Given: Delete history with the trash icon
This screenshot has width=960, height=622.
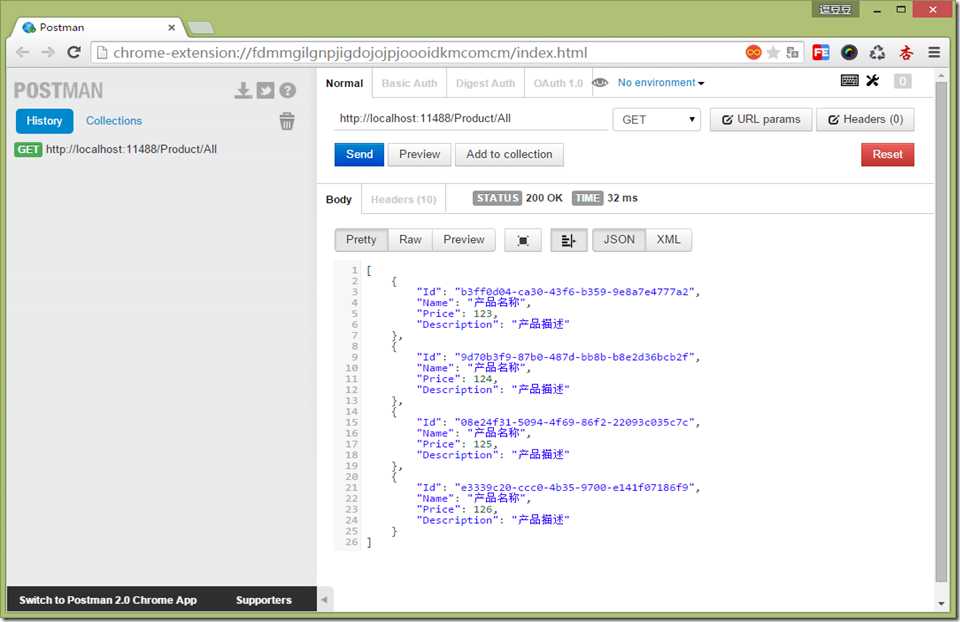Looking at the screenshot, I should 287,121.
